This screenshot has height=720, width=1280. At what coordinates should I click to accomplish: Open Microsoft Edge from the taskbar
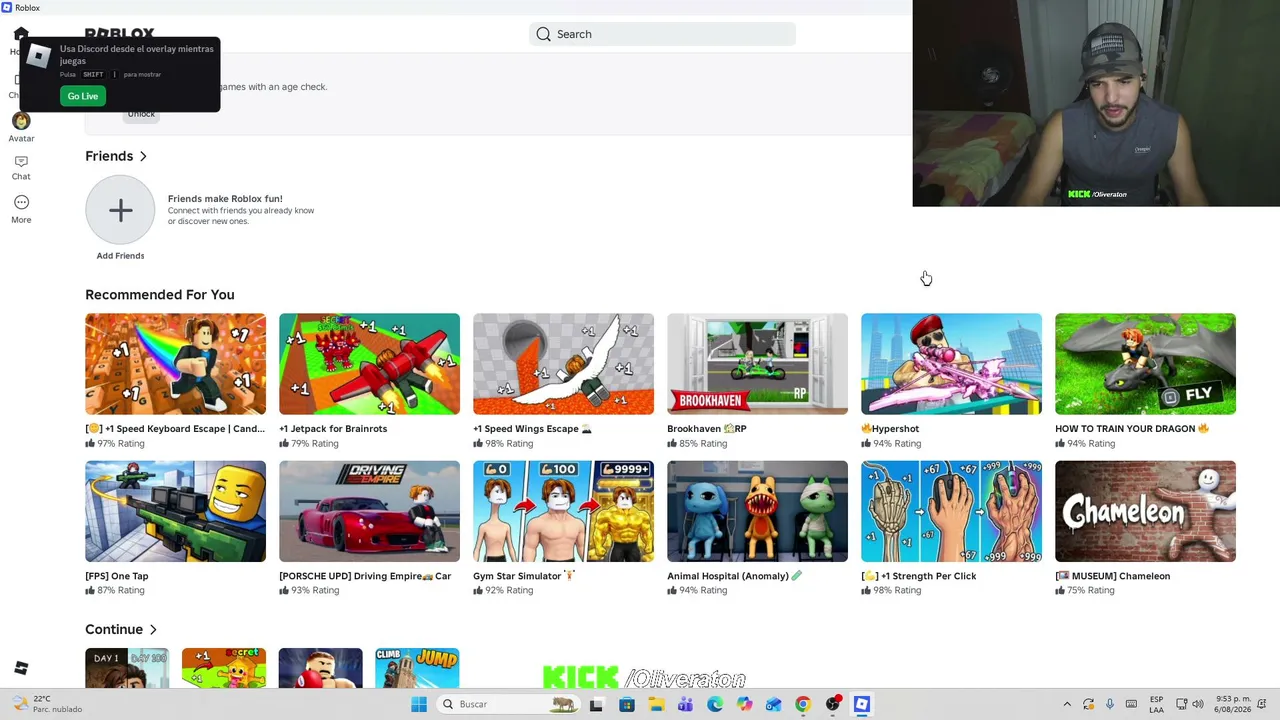(715, 704)
